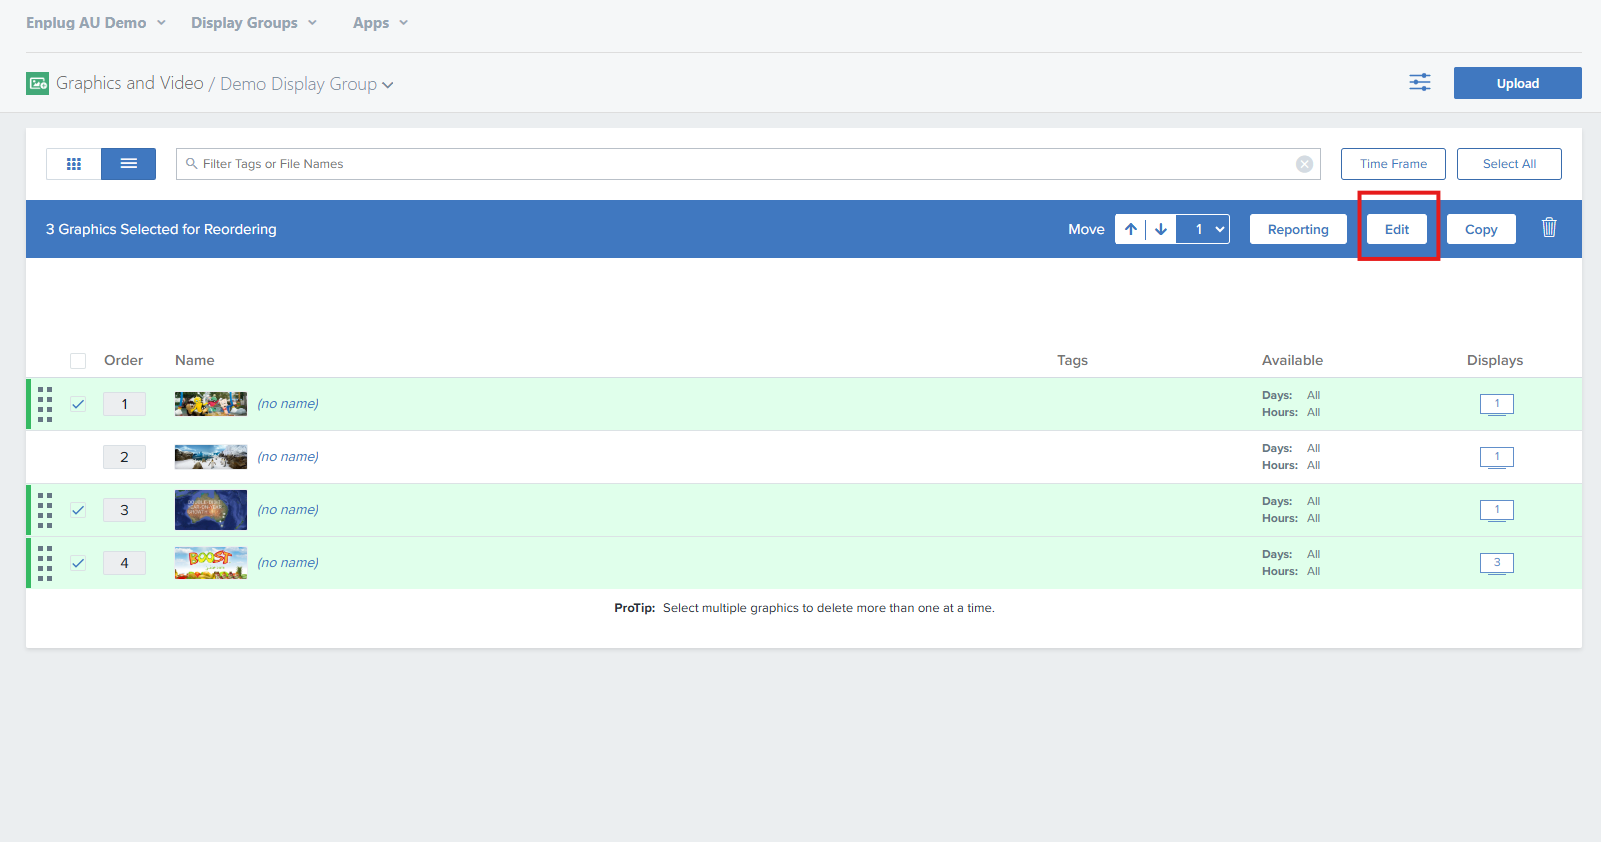Click the settings sliders icon near Upload
Image resolution: width=1601 pixels, height=842 pixels.
1419,83
